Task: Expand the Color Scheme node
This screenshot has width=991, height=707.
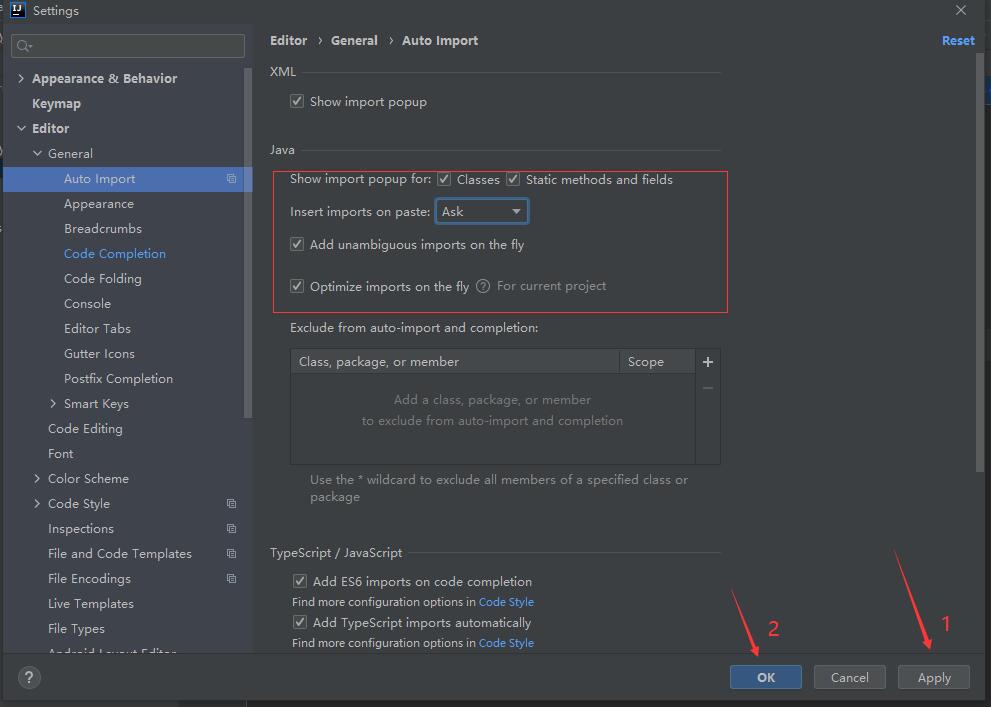Action: [37, 479]
